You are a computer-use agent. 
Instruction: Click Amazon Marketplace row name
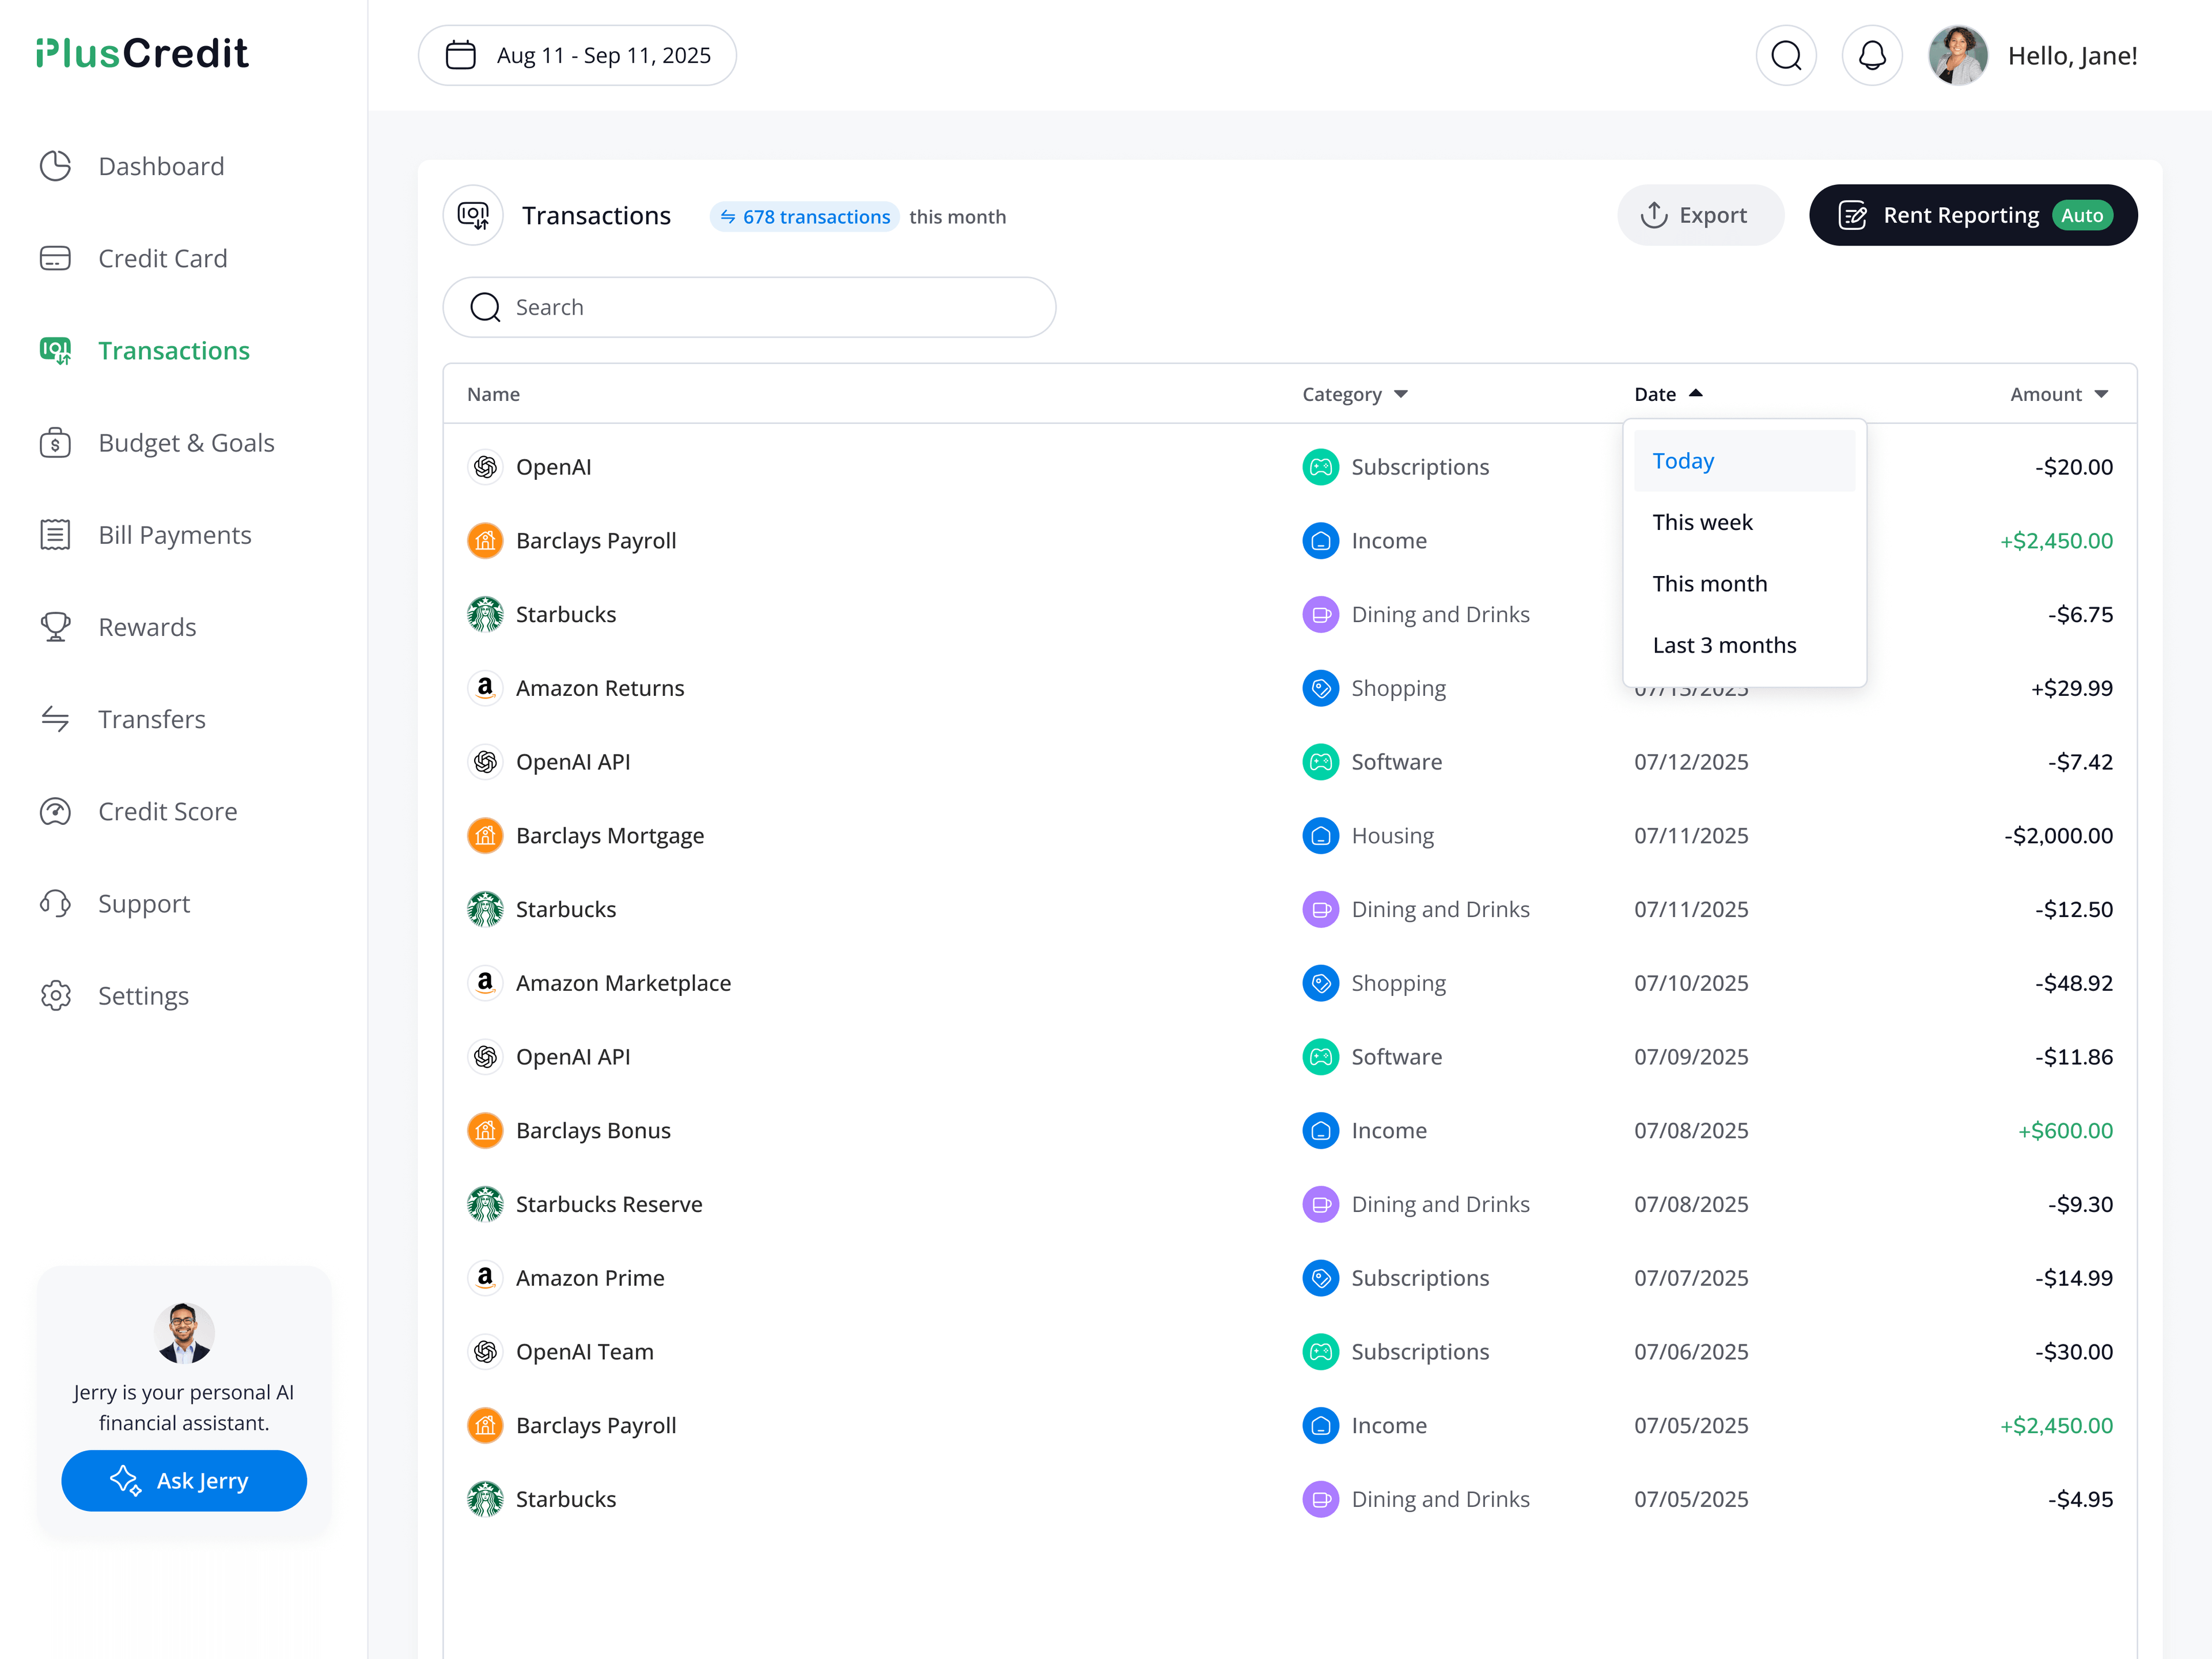(x=623, y=983)
